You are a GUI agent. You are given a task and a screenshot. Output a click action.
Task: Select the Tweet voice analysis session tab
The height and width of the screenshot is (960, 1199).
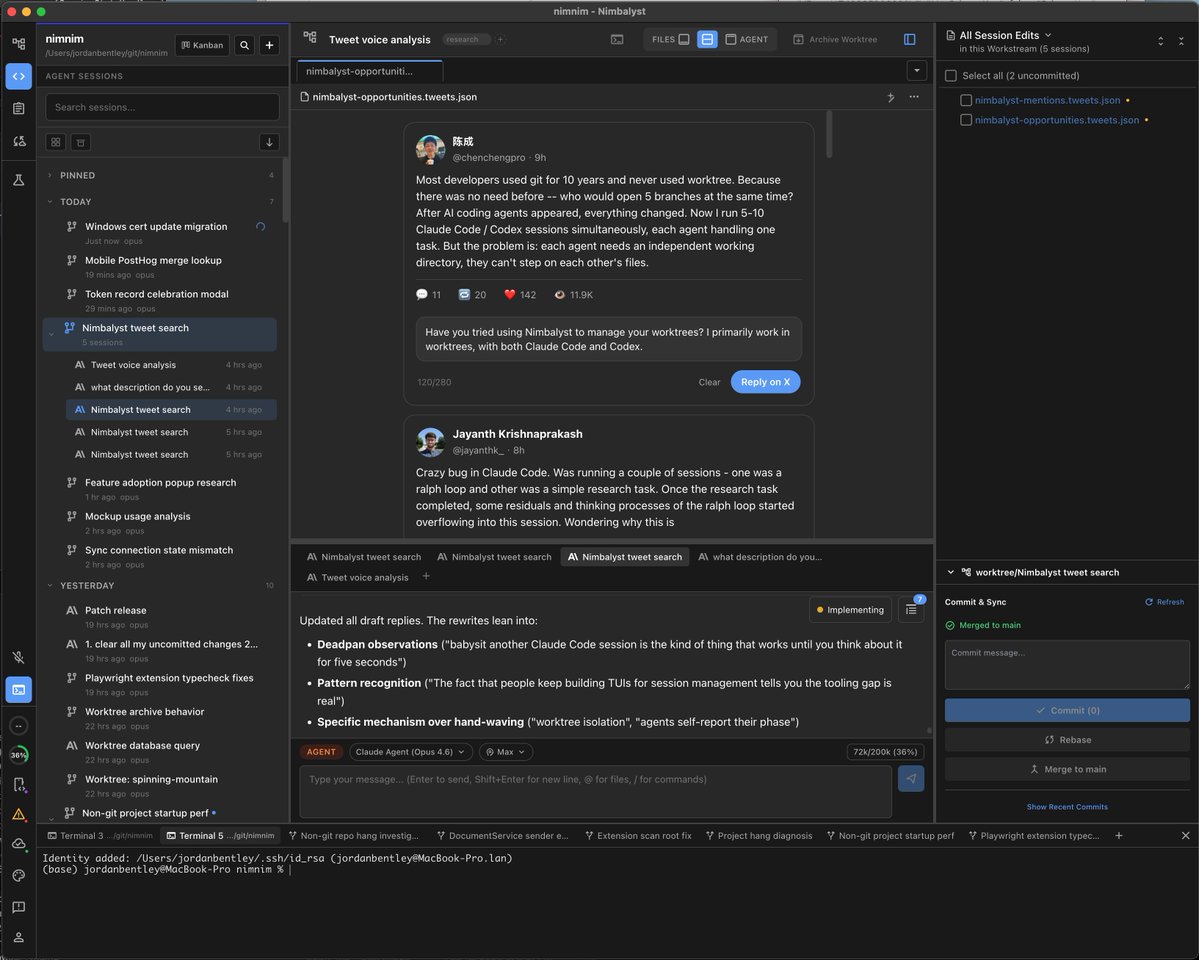[357, 578]
